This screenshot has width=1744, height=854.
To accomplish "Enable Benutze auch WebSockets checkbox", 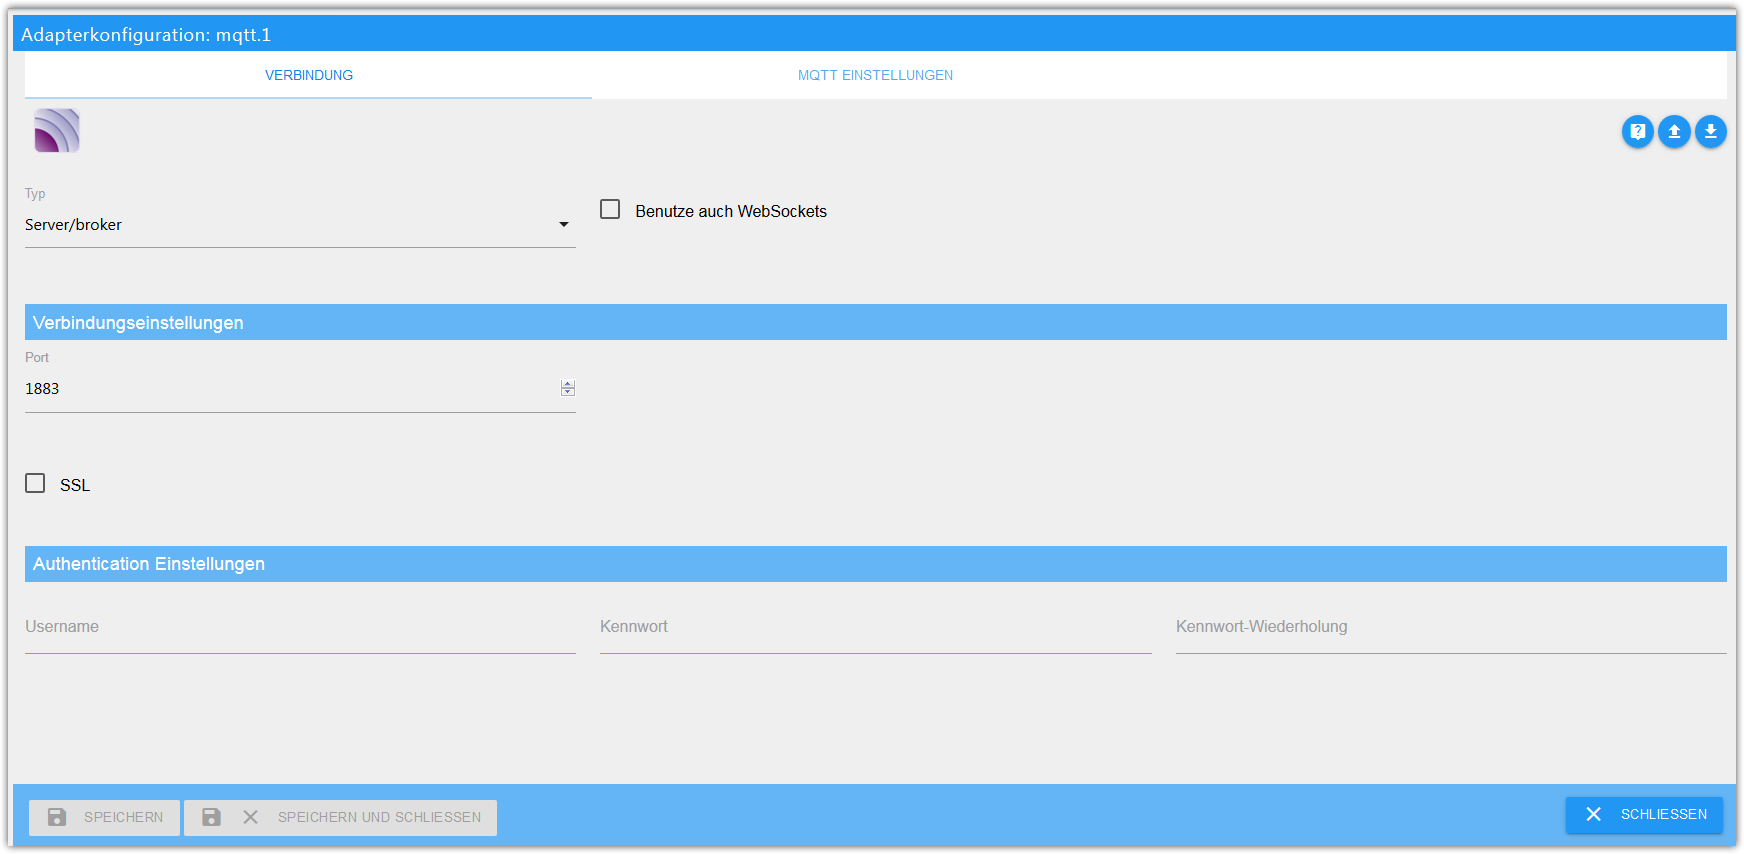I will tap(610, 209).
